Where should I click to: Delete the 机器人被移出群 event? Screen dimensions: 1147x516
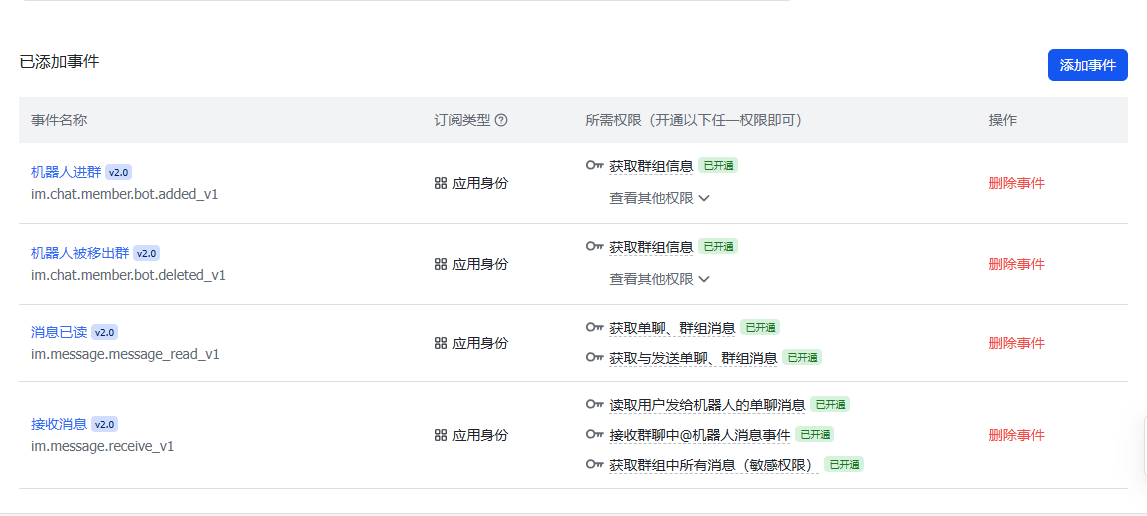(1016, 264)
